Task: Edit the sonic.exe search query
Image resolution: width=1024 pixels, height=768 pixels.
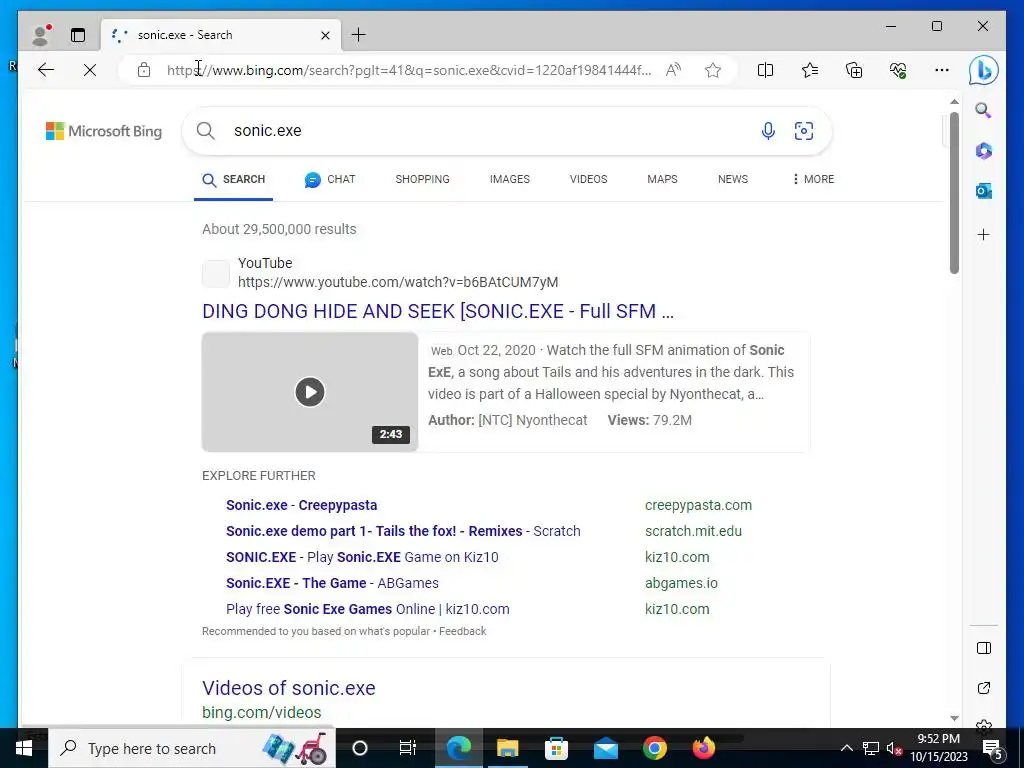Action: point(268,131)
